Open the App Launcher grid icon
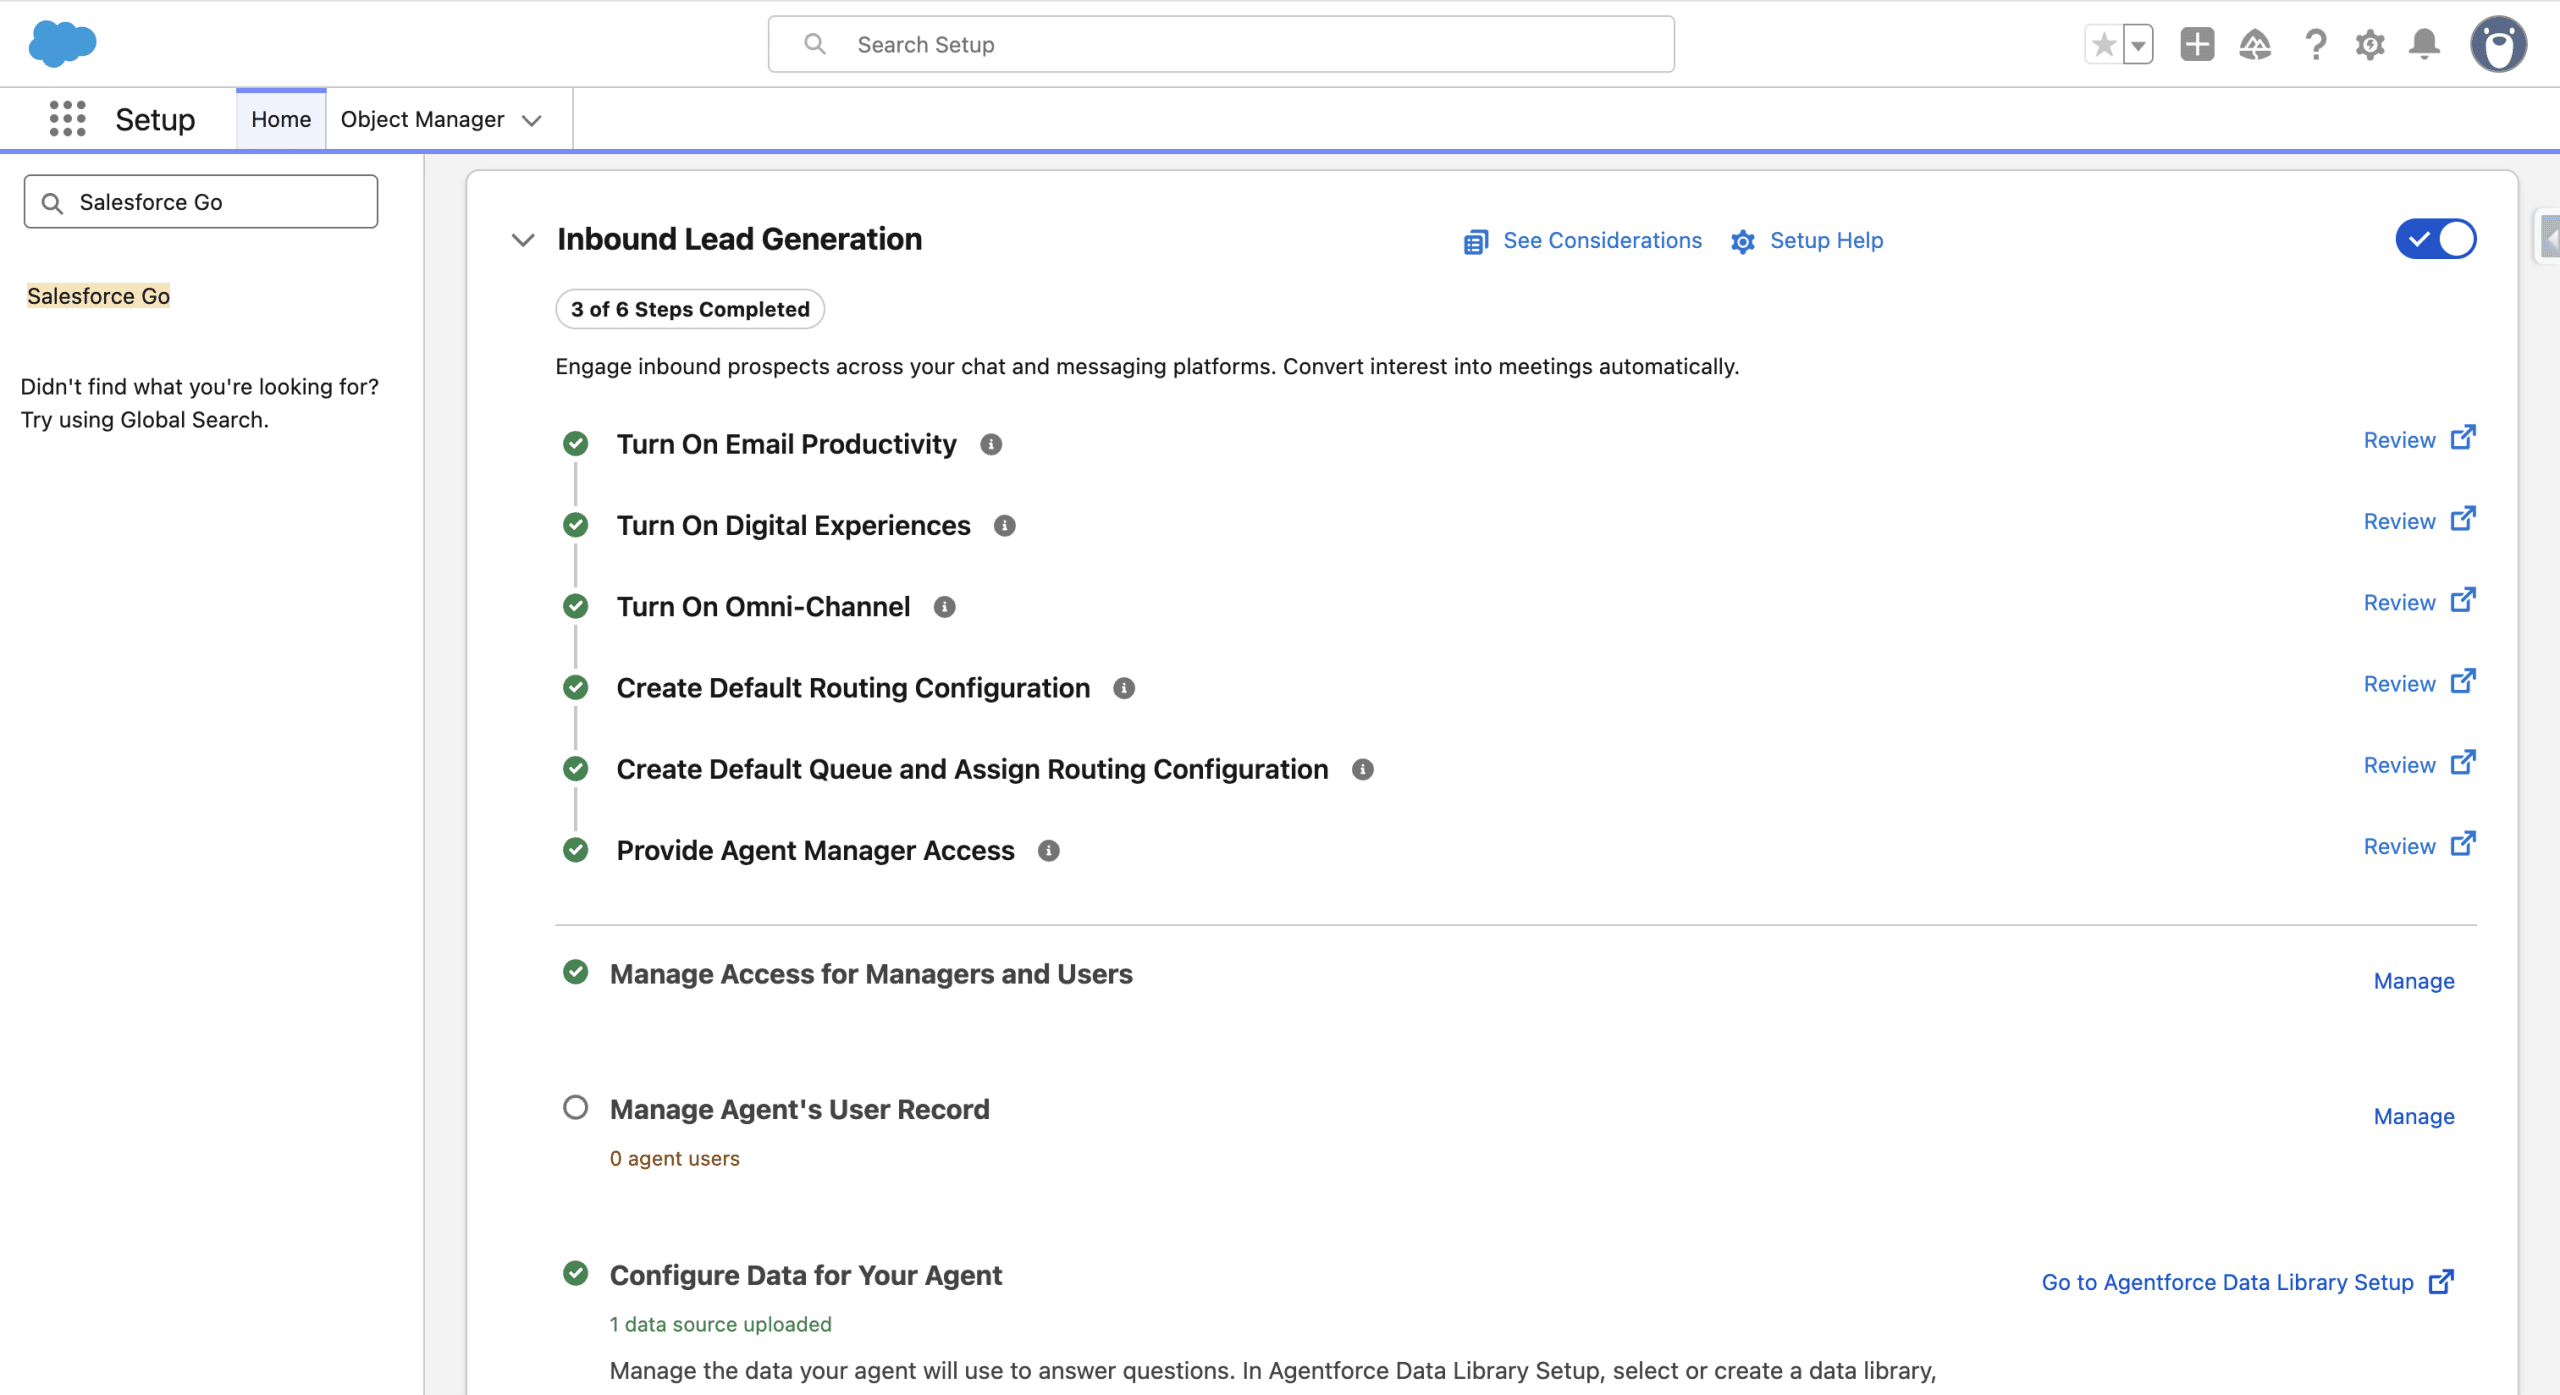 (67, 119)
